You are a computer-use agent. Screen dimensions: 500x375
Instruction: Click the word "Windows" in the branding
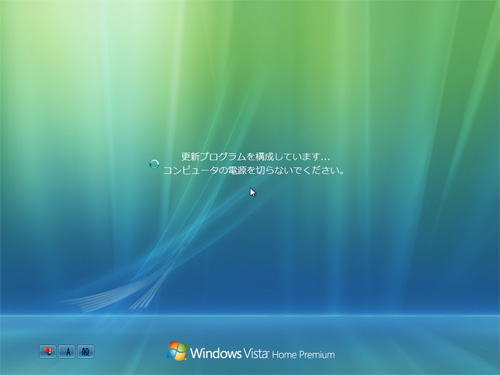[x=216, y=353]
